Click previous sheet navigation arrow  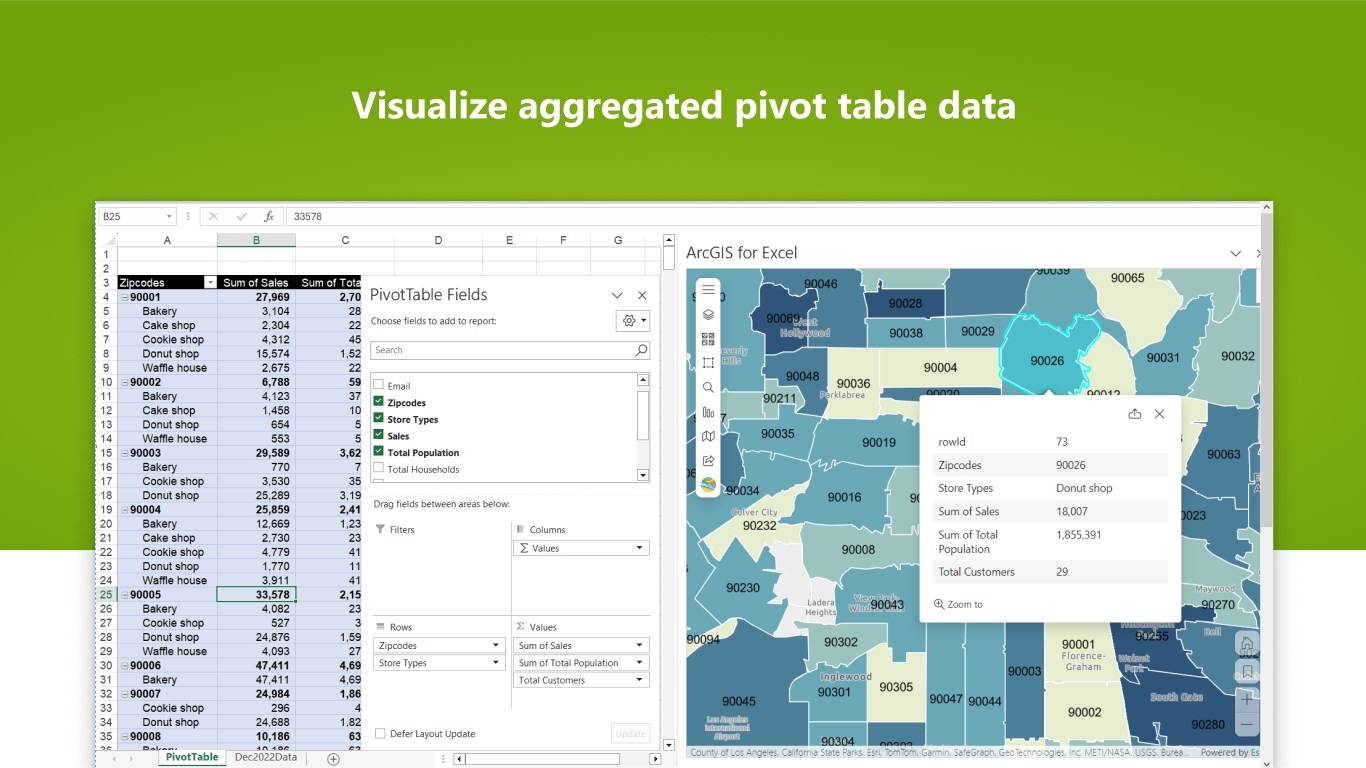[113, 758]
